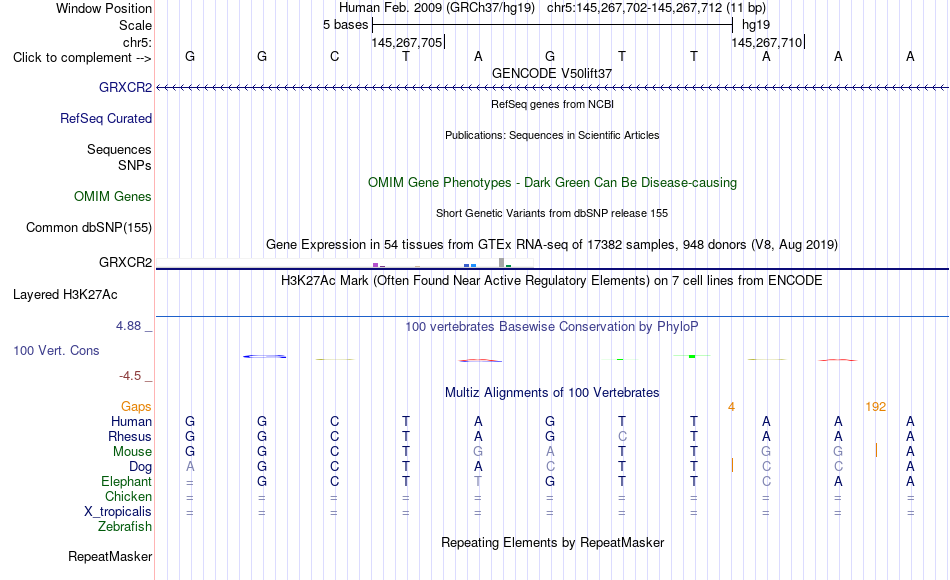Click the orange gap count 4

[x=731, y=407]
